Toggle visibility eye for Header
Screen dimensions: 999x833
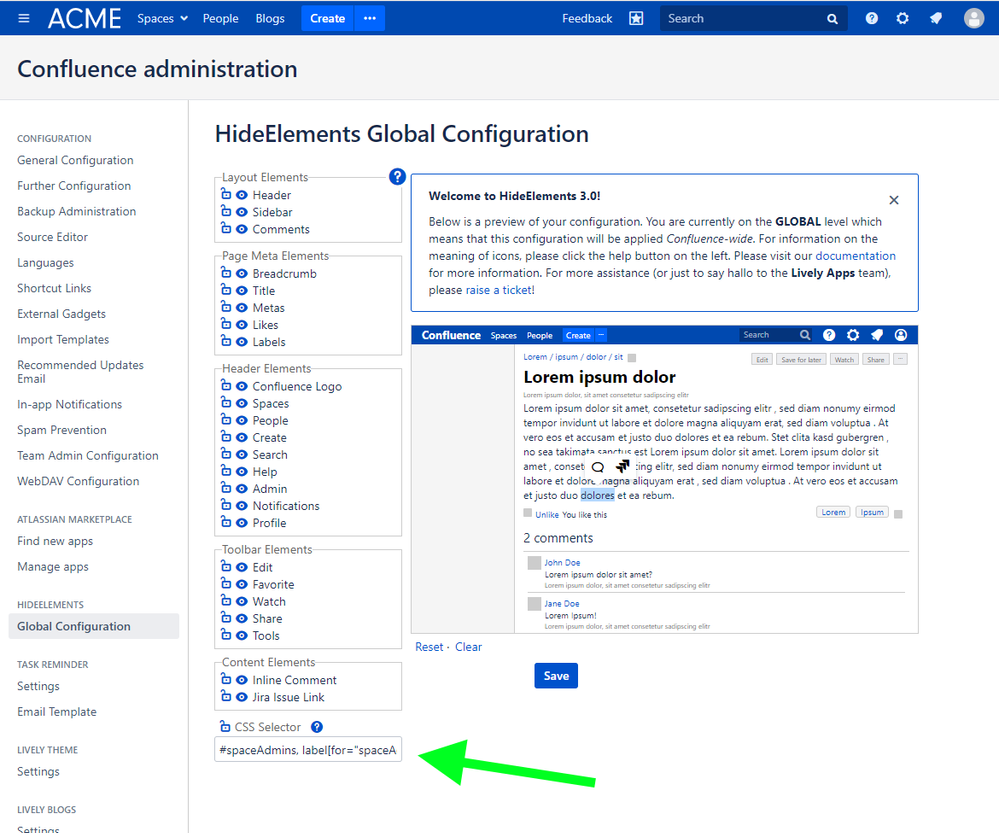pos(241,195)
